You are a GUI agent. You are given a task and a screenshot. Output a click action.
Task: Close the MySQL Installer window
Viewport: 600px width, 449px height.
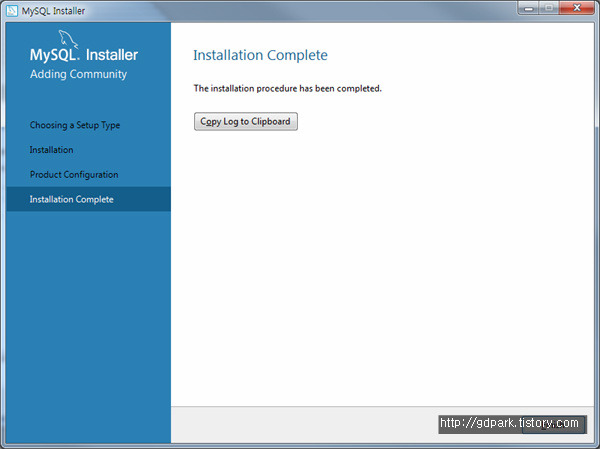(577, 8)
